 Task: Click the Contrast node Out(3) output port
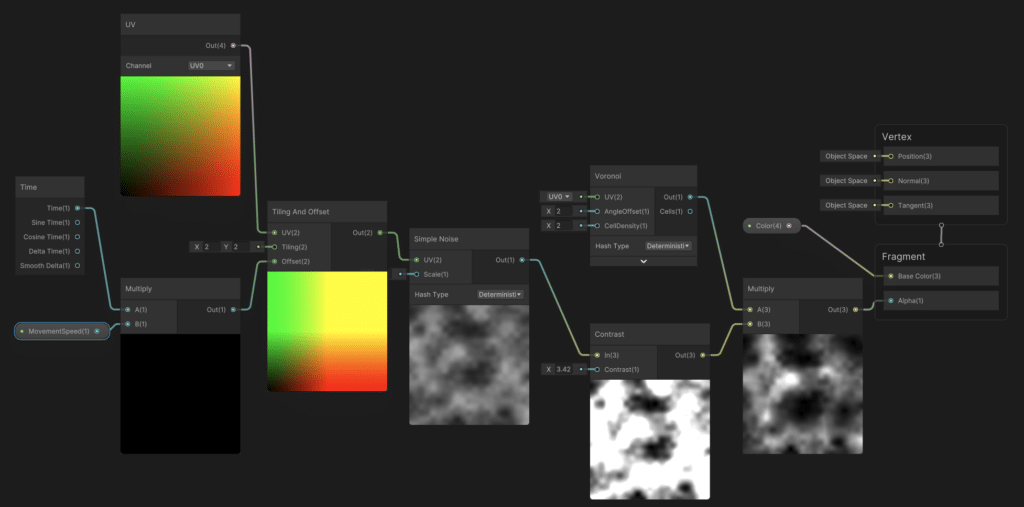(x=702, y=354)
